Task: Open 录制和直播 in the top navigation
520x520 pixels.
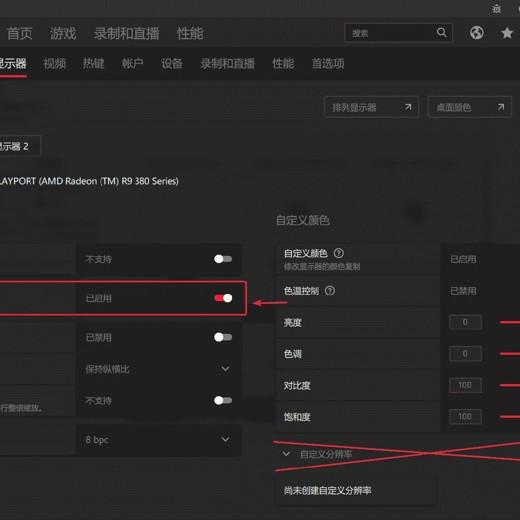Action: coord(127,33)
